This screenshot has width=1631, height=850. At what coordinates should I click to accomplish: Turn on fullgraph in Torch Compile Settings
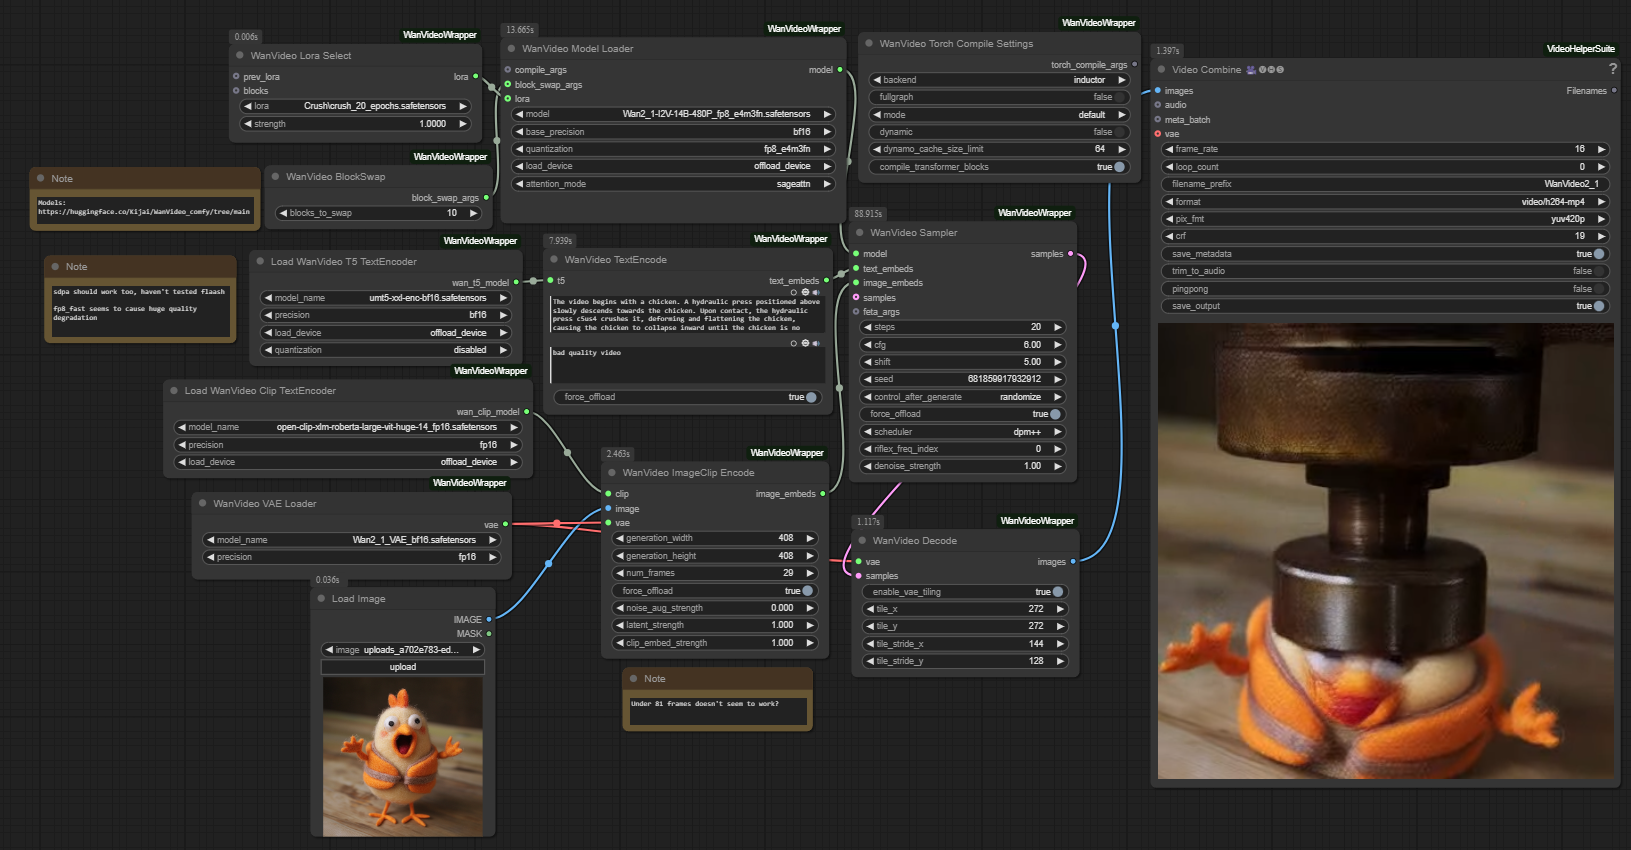click(x=1119, y=97)
